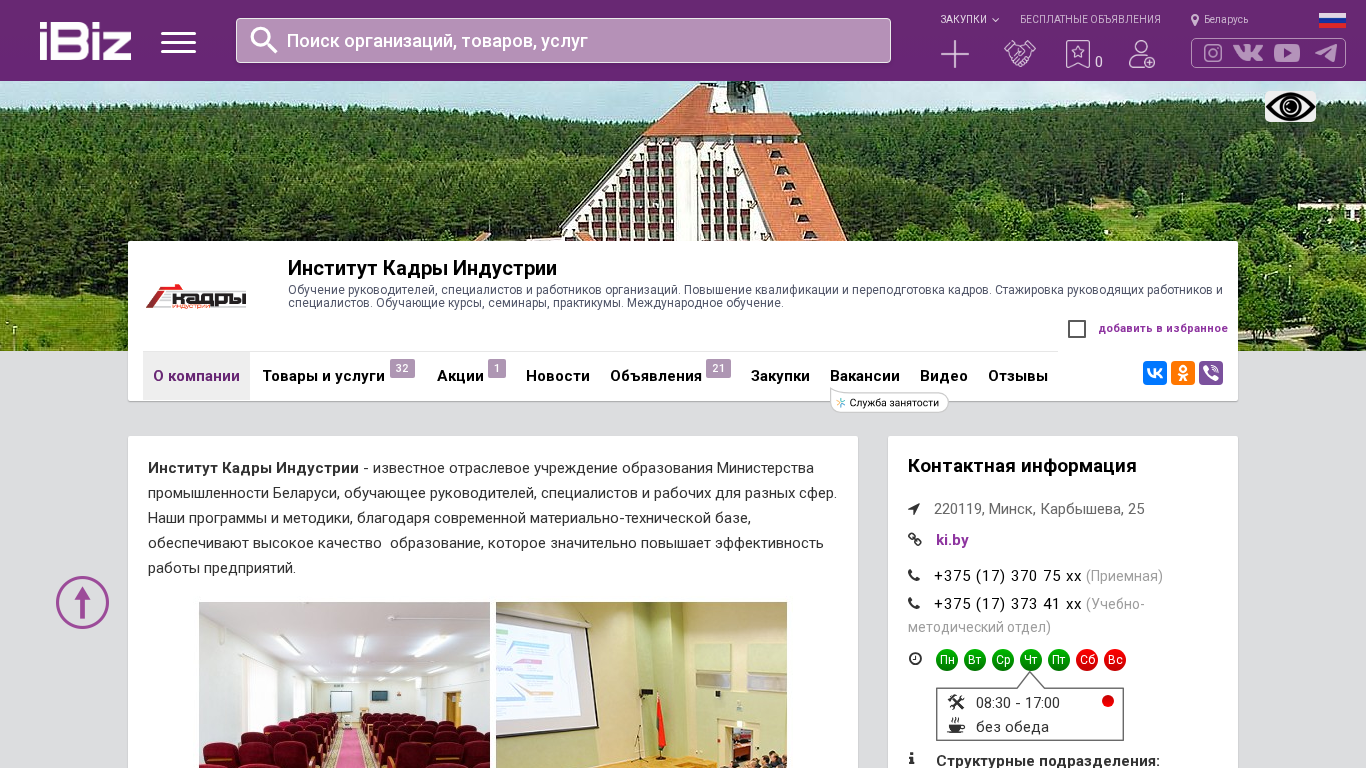Click Служба занятости badge
This screenshot has width=1366, height=768.
coord(889,403)
